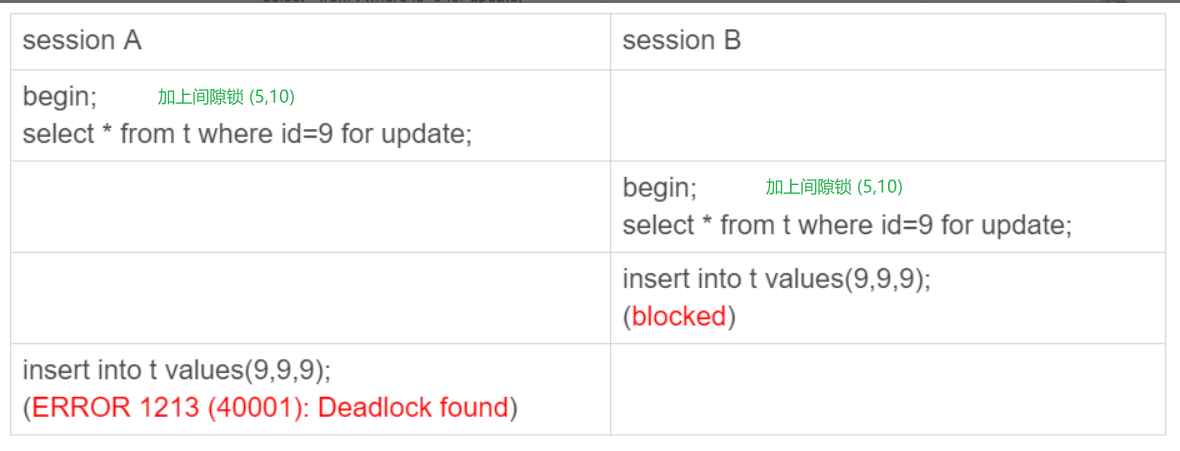Click empty session A cell beside session B's select

(x=310, y=206)
